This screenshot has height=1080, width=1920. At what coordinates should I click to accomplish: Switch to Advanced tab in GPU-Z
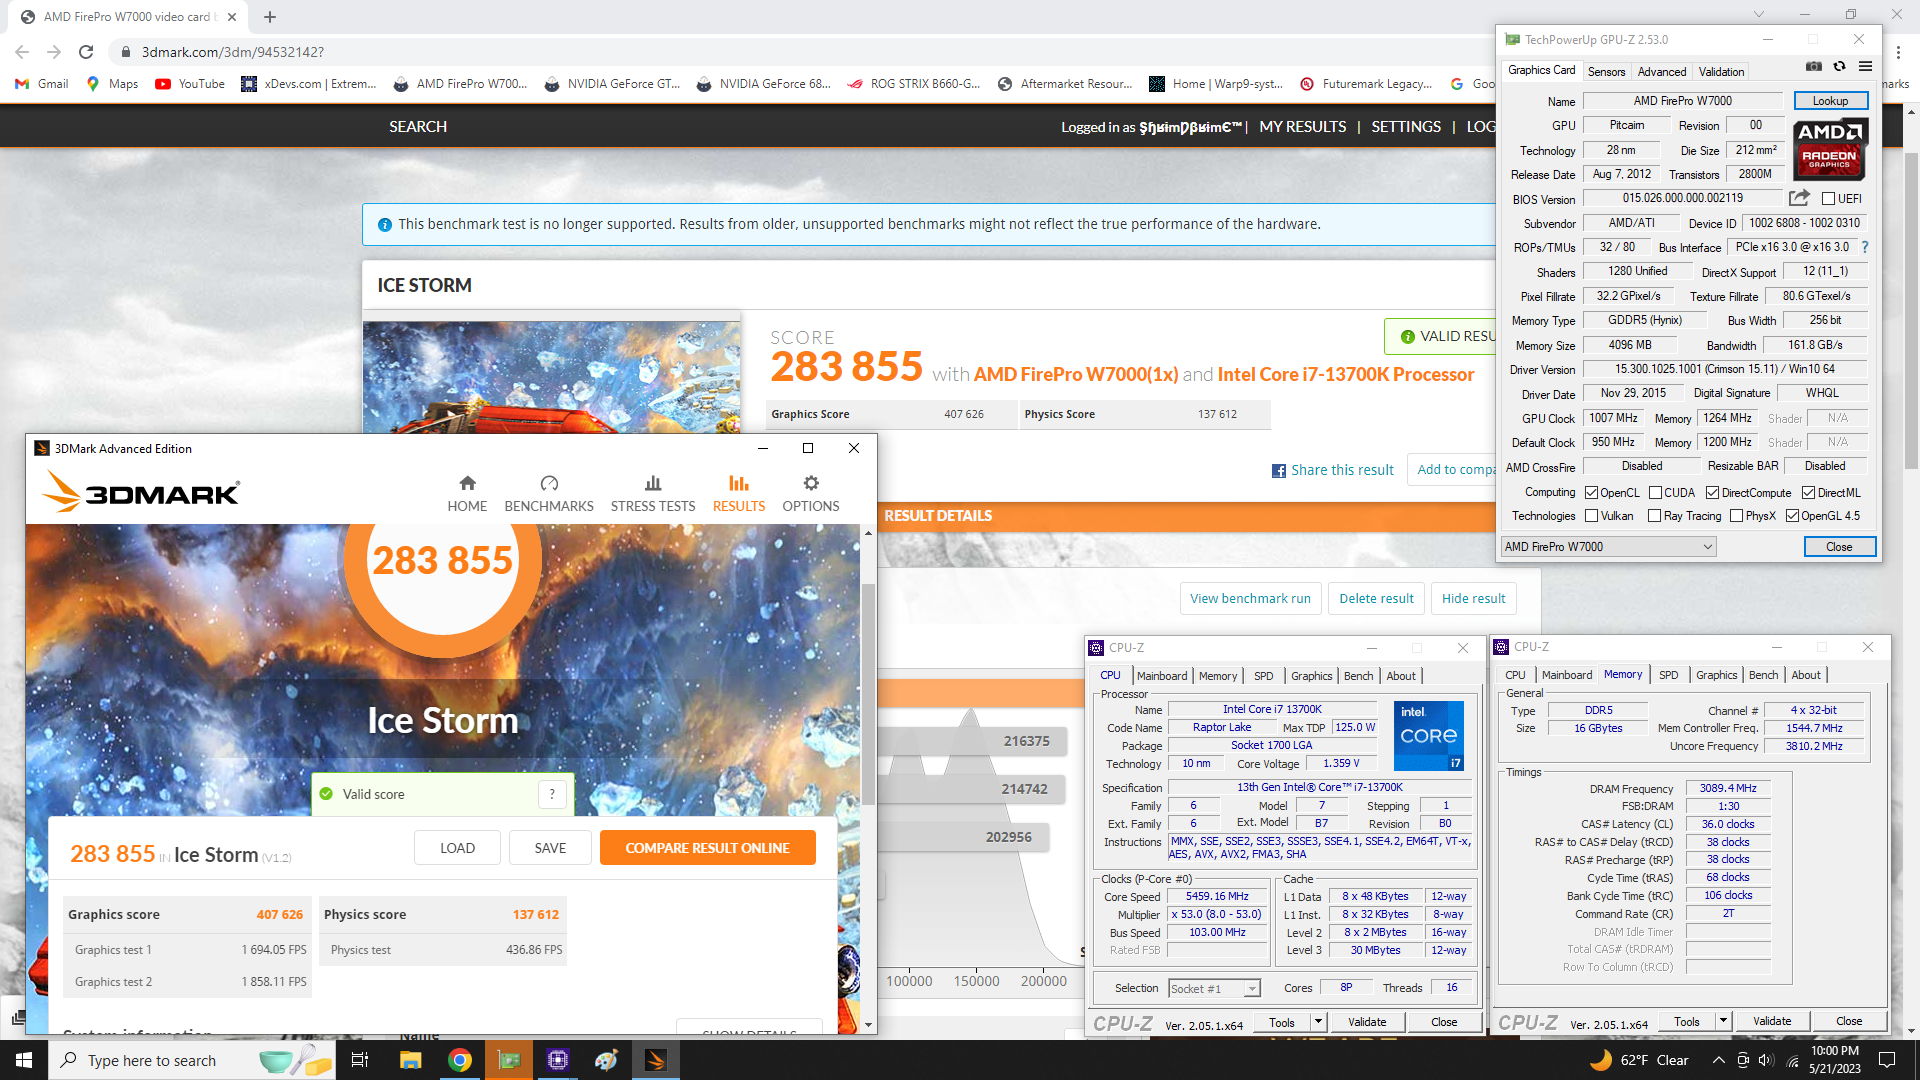pos(1661,72)
